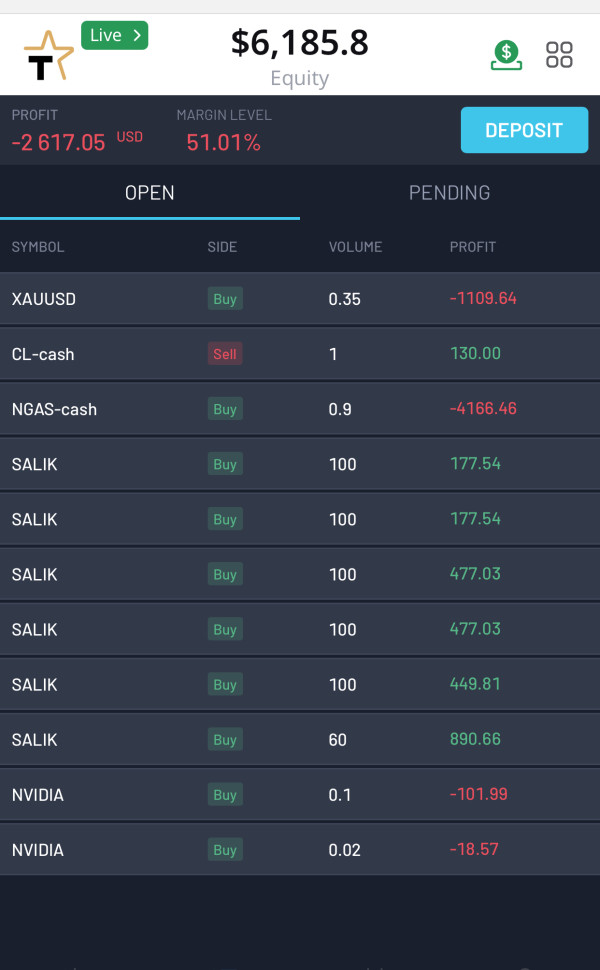
Task: Open the deposit cash icon in header
Action: point(507,55)
